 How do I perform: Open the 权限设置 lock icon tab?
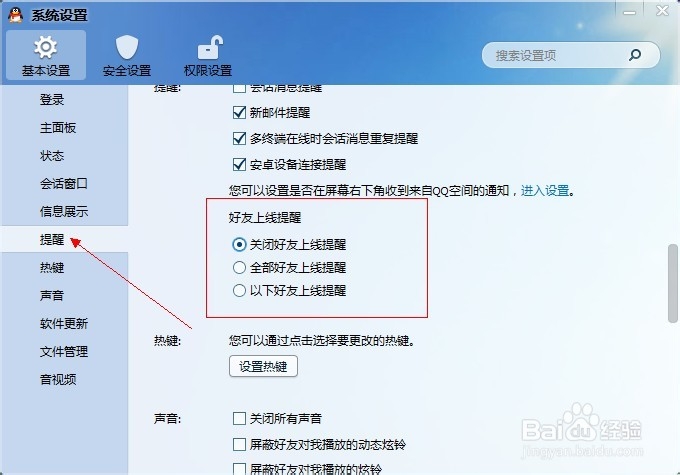(208, 56)
